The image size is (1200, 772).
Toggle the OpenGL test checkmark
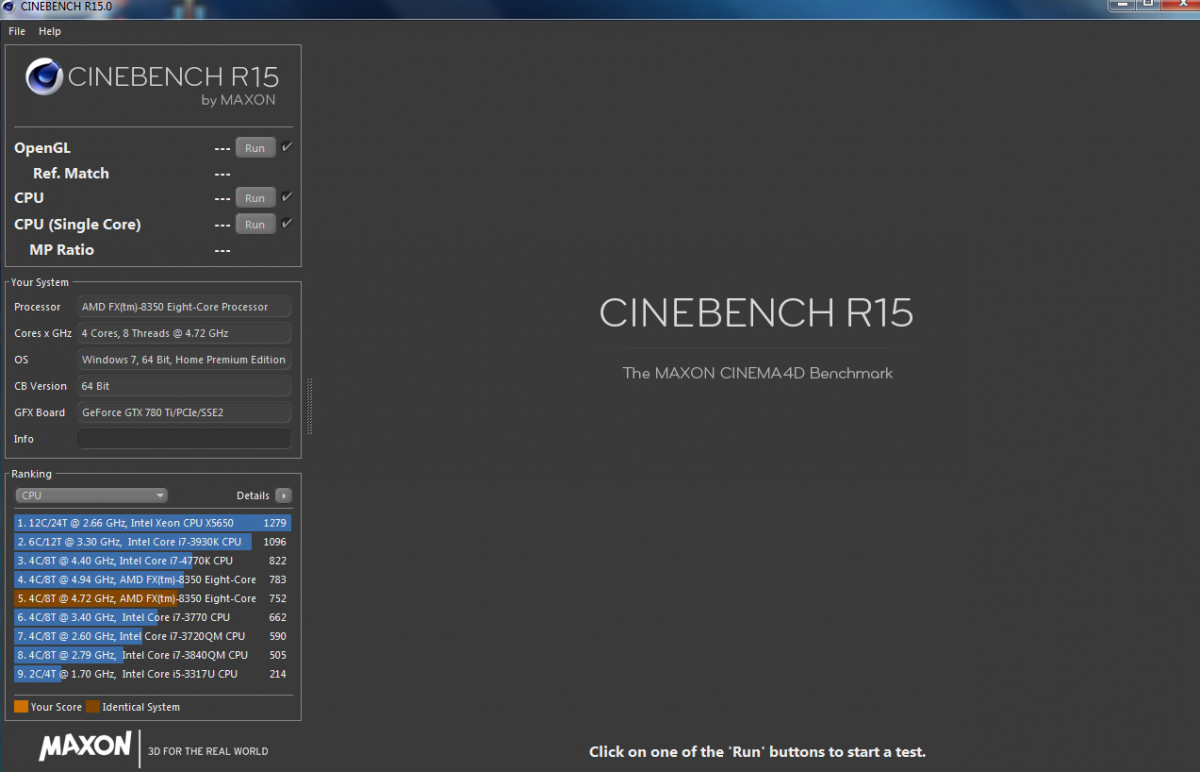point(287,147)
